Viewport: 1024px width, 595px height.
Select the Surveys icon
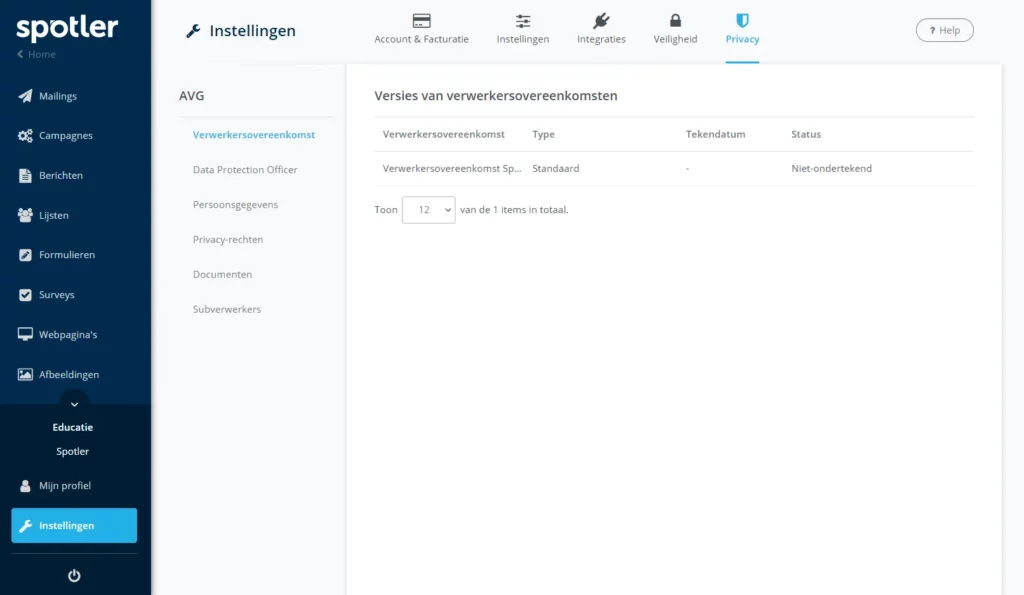click(x=24, y=294)
